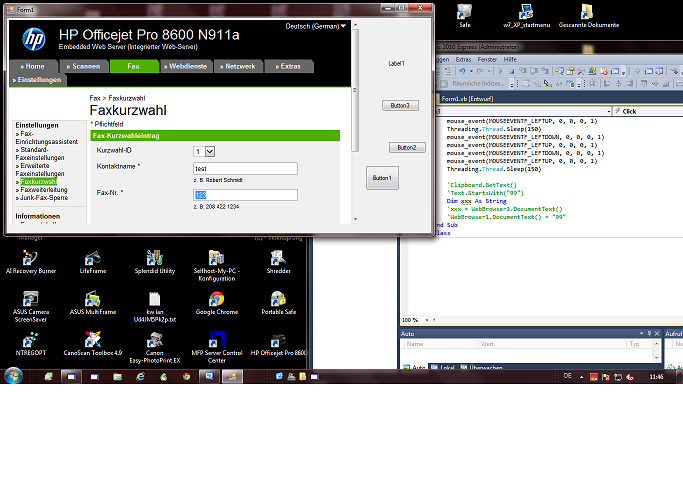Open Error List toolbar icon
This screenshot has width=683, height=490.
point(604,71)
